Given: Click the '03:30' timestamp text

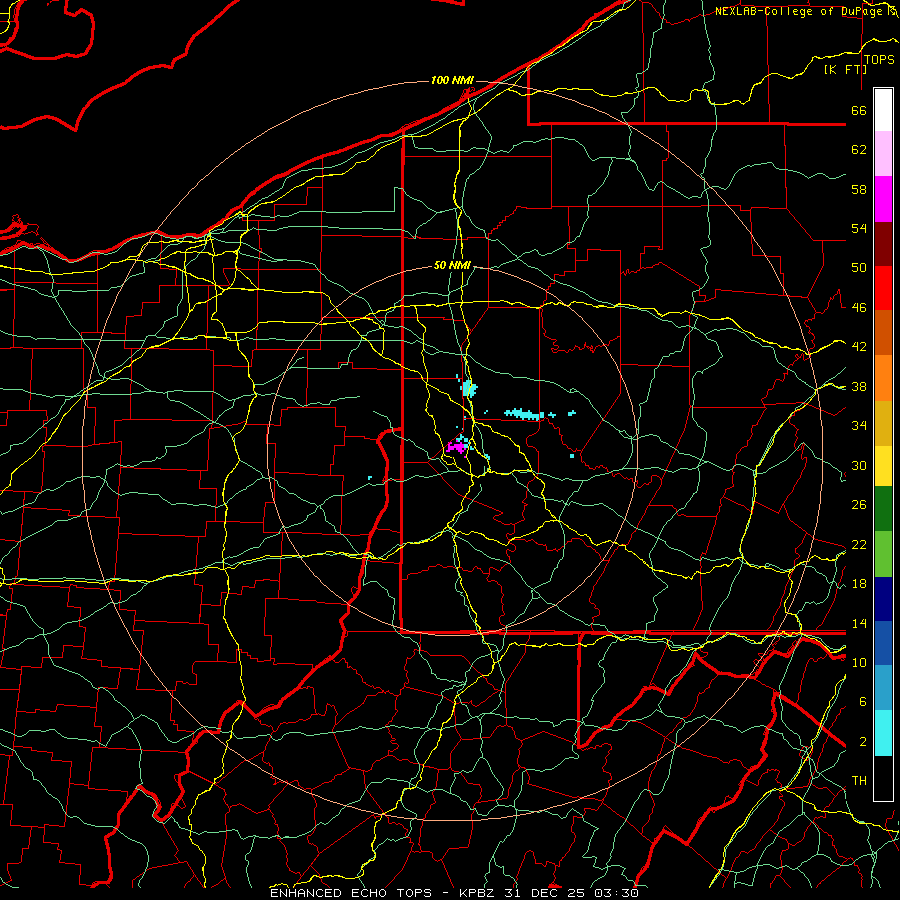Looking at the screenshot, I should 616,893.
